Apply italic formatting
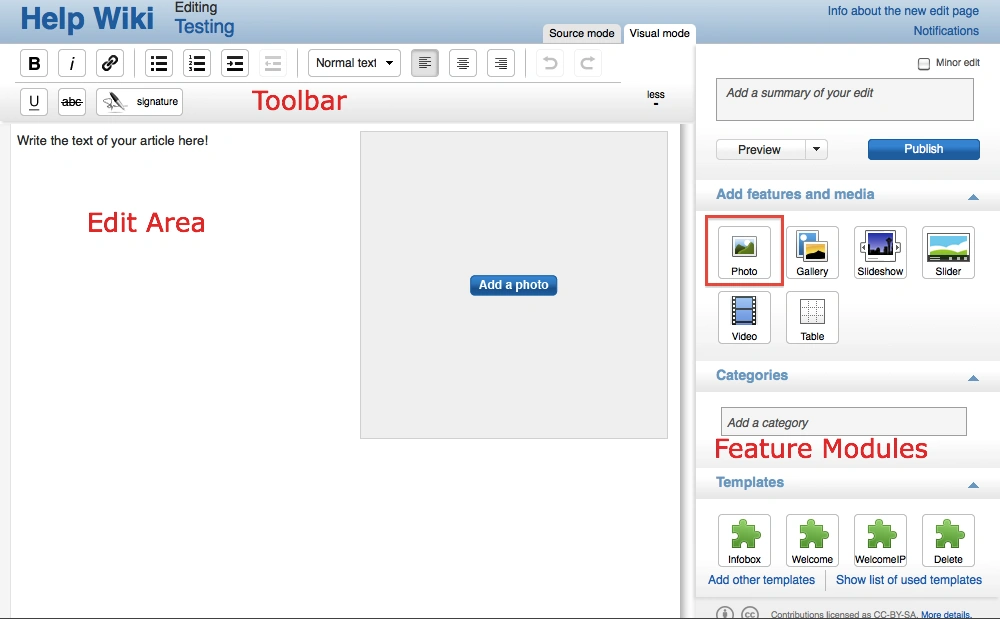The height and width of the screenshot is (619, 1000). pyautogui.click(x=72, y=63)
